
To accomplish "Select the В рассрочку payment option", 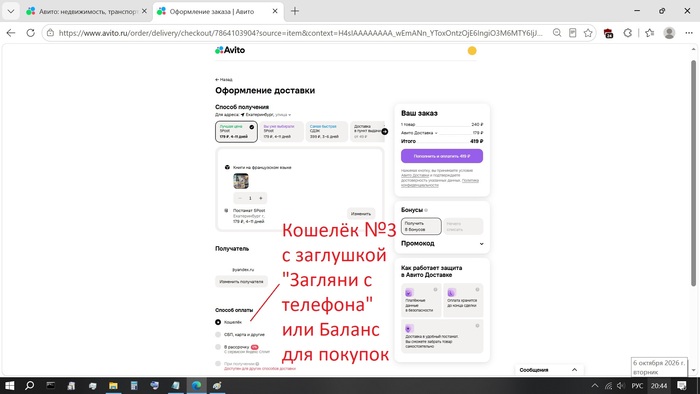I will point(218,347).
